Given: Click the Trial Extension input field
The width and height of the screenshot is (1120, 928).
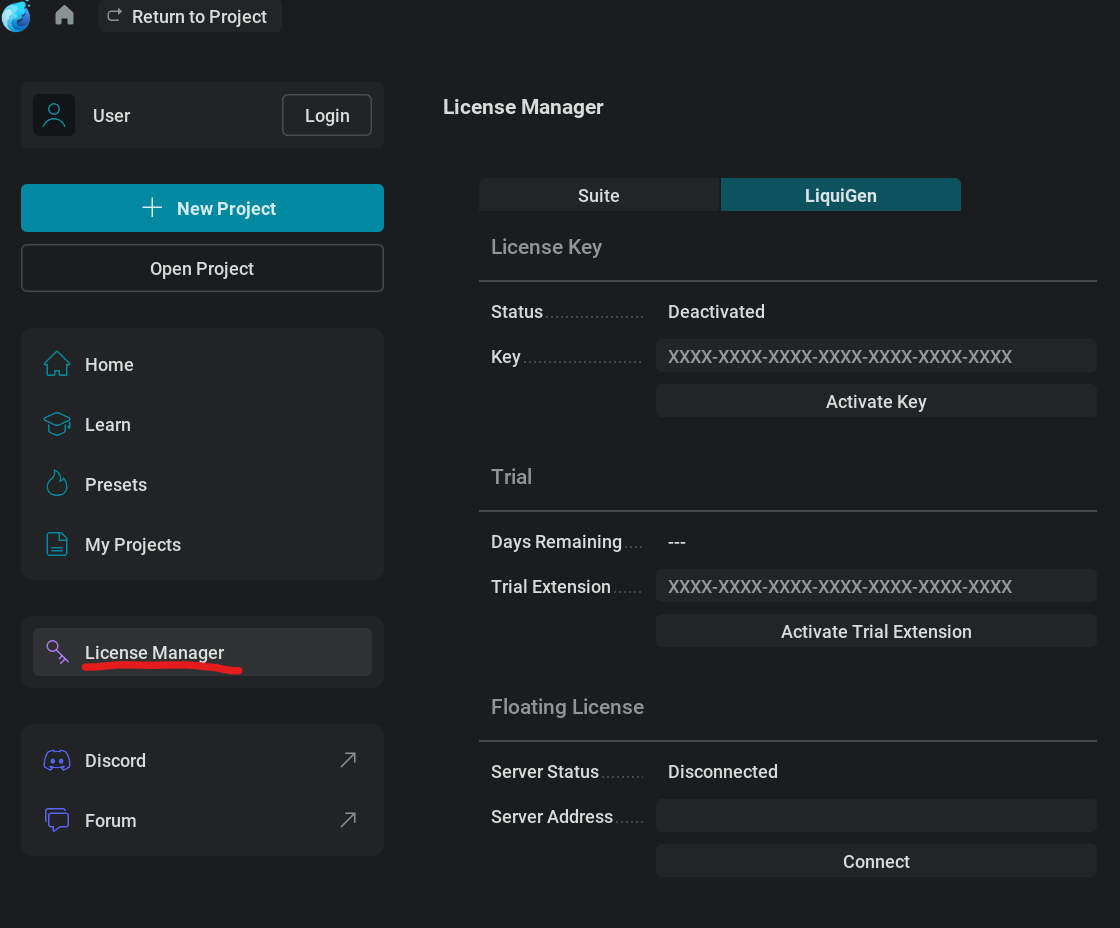Looking at the screenshot, I should [x=876, y=586].
